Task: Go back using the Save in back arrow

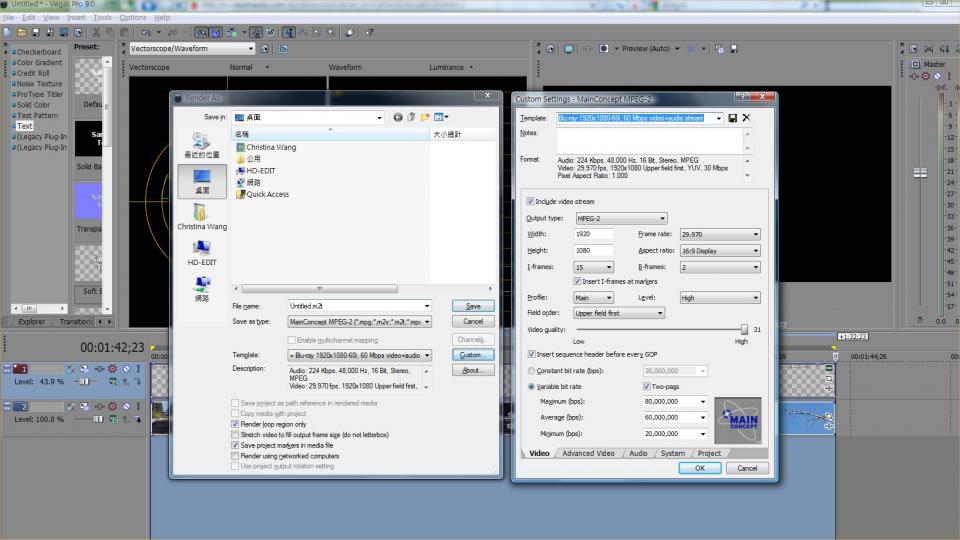Action: tap(398, 117)
